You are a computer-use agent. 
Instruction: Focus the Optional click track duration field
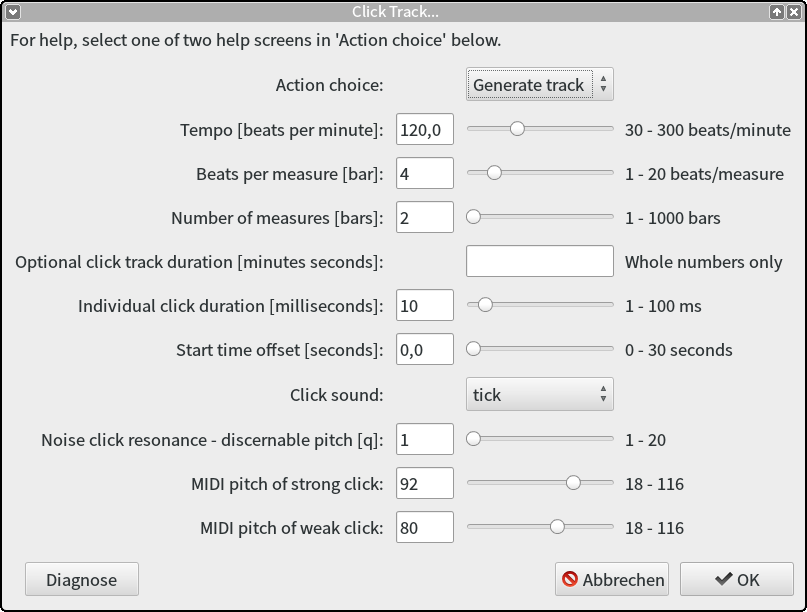pyautogui.click(x=540, y=261)
